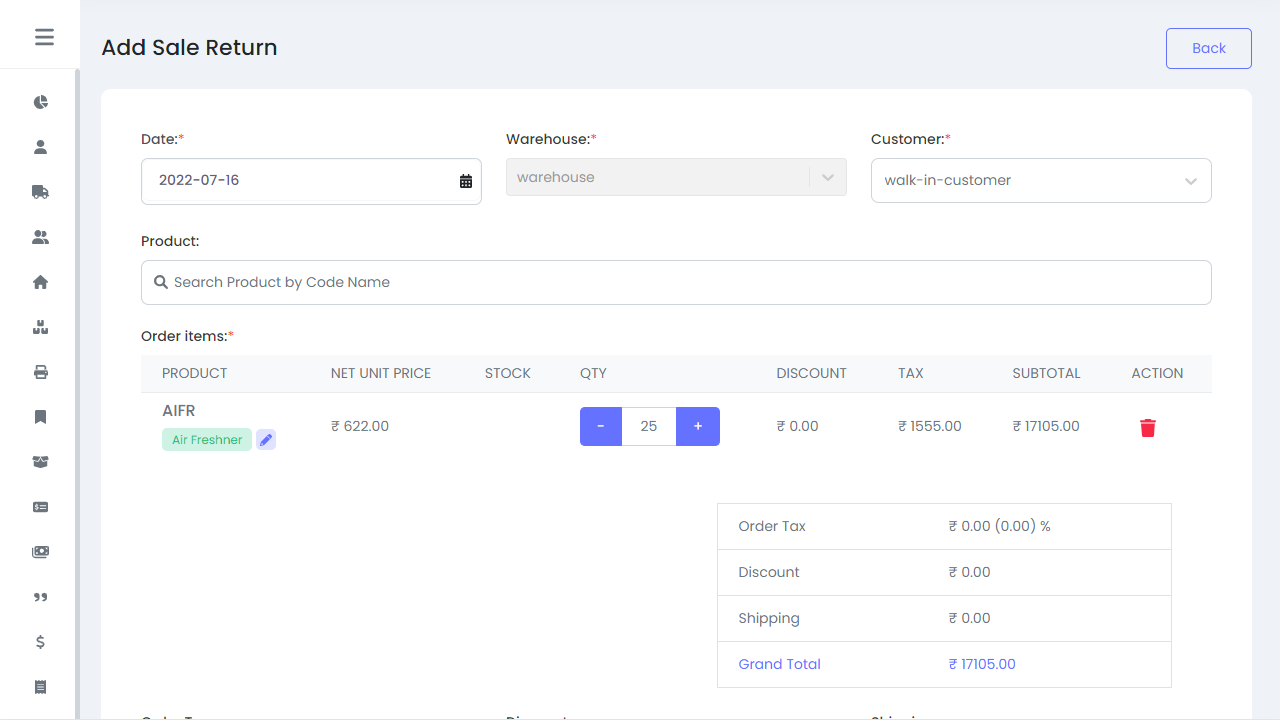Viewport: 1280px width, 720px height.
Task: Select the bookmark brands icon in sidebar
Action: [40, 416]
